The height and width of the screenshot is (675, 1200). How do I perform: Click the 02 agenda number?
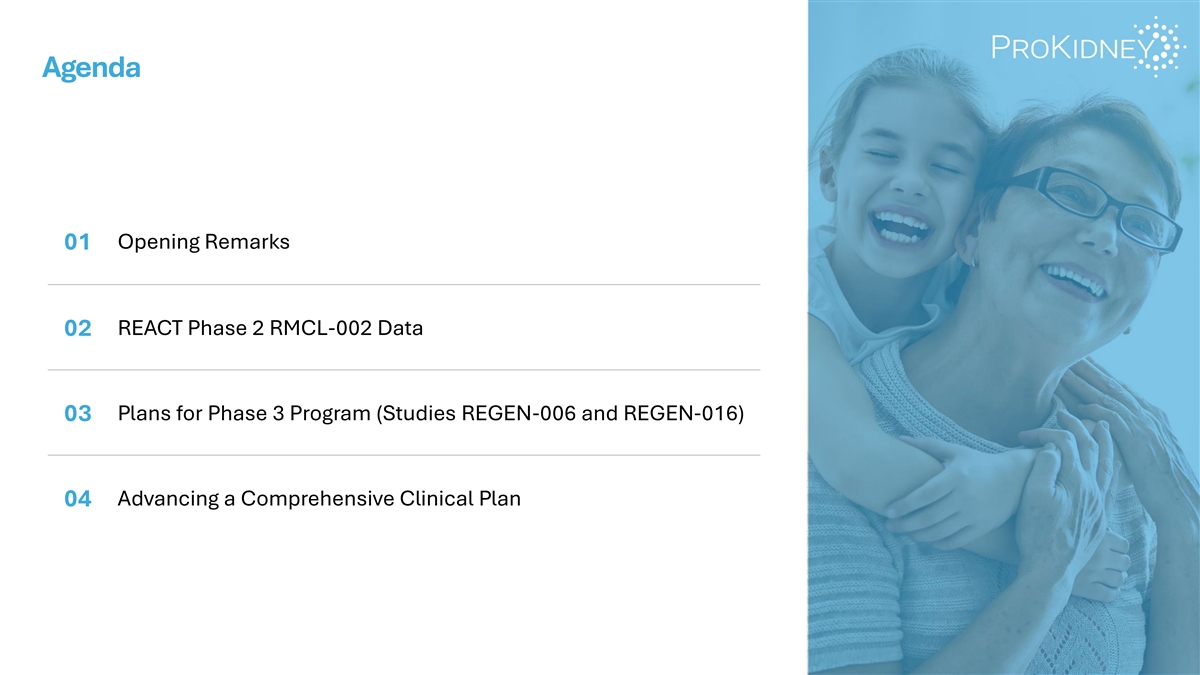click(x=77, y=328)
